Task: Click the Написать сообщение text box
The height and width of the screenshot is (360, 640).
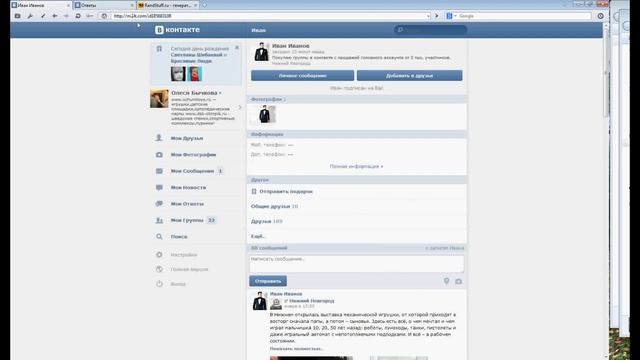Action: coord(357,264)
